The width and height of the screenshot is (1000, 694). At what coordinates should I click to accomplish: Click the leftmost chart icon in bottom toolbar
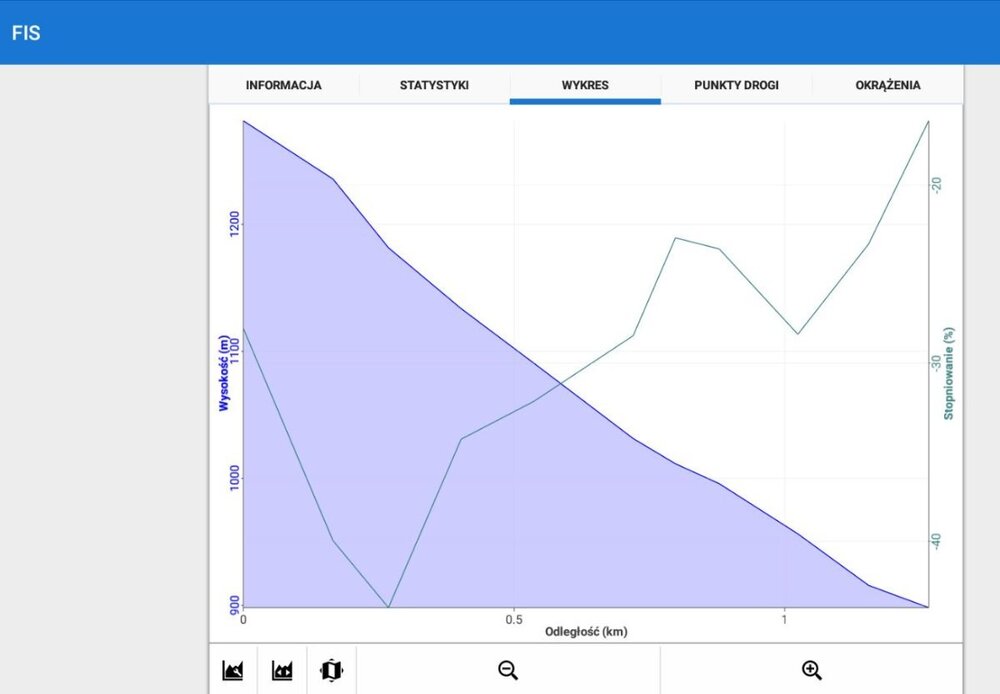[233, 670]
